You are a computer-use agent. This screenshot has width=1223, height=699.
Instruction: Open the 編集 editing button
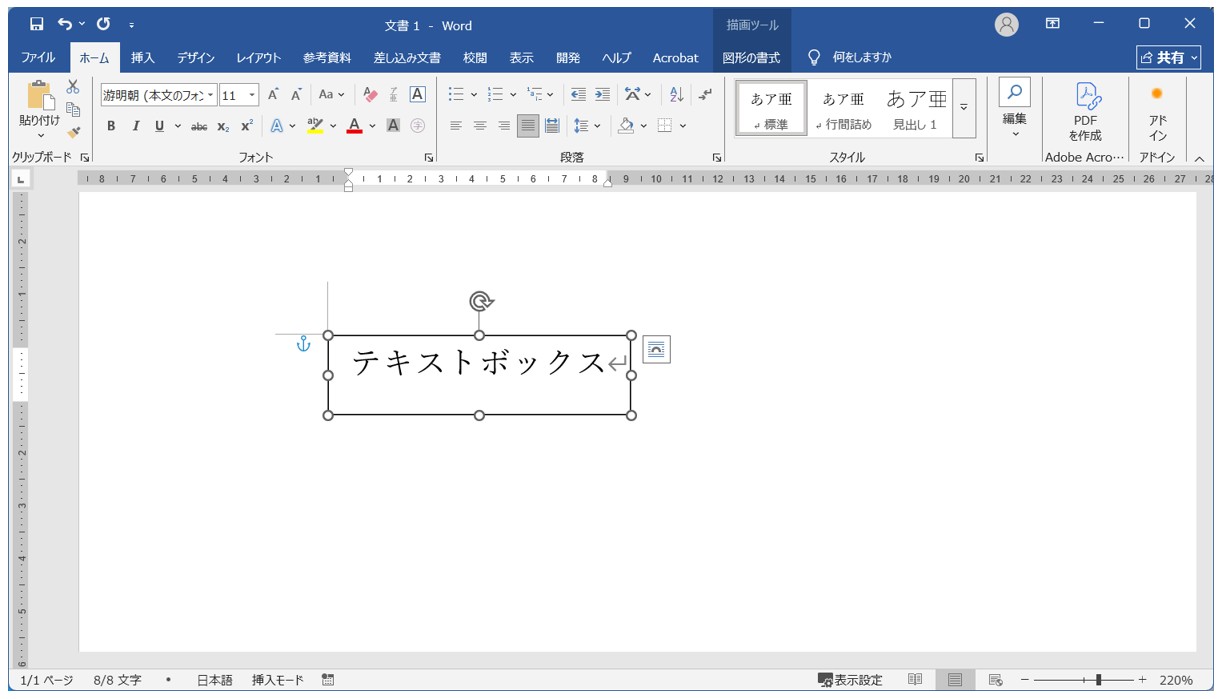click(x=1015, y=110)
